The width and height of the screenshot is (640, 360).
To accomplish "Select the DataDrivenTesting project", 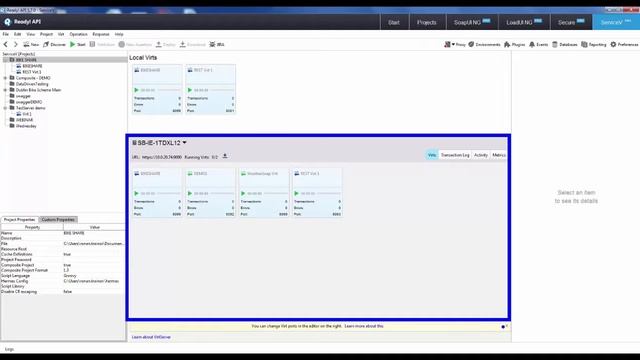I will coord(32,84).
